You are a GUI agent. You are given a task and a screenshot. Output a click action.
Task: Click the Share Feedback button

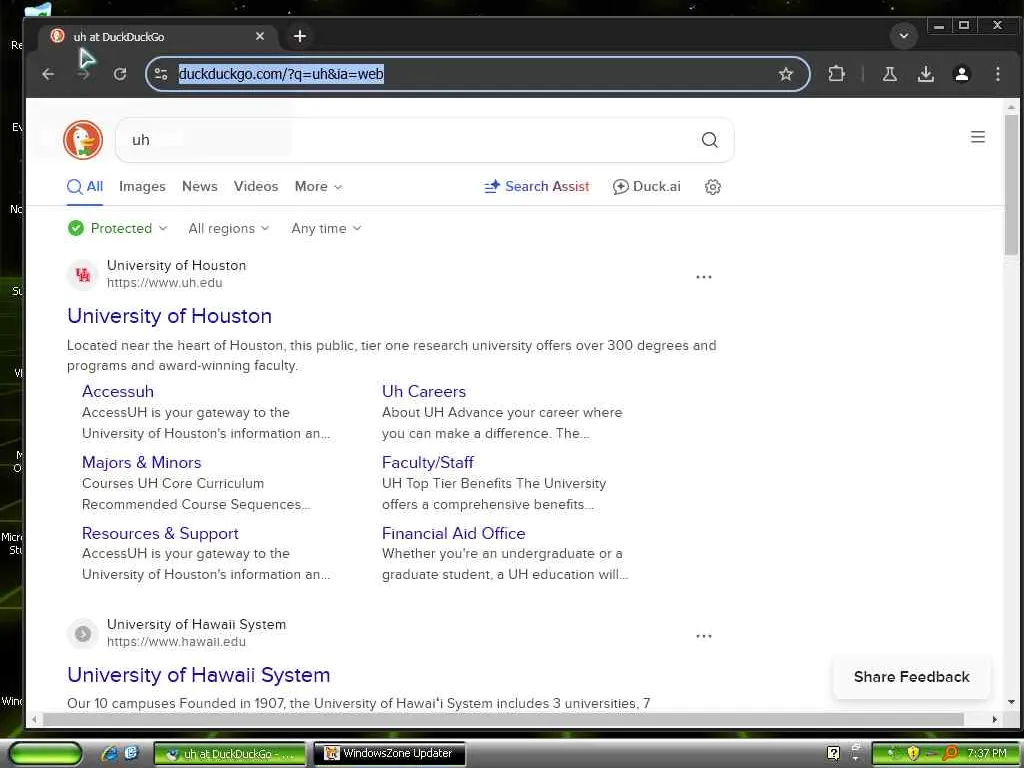coord(911,677)
